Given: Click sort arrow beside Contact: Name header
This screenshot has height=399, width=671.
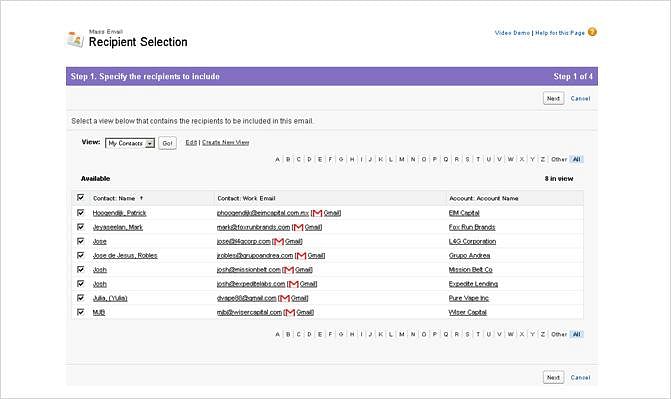Looking at the screenshot, I should tap(141, 198).
